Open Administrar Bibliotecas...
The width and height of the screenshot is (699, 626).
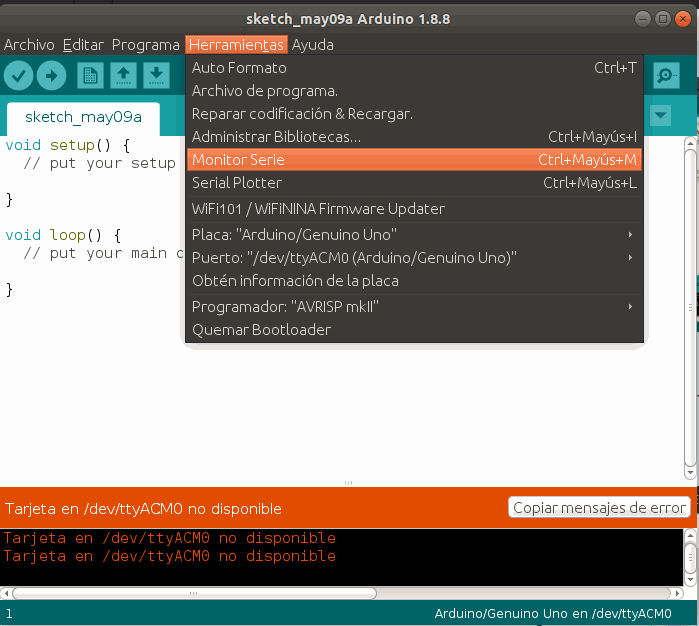(x=414, y=137)
